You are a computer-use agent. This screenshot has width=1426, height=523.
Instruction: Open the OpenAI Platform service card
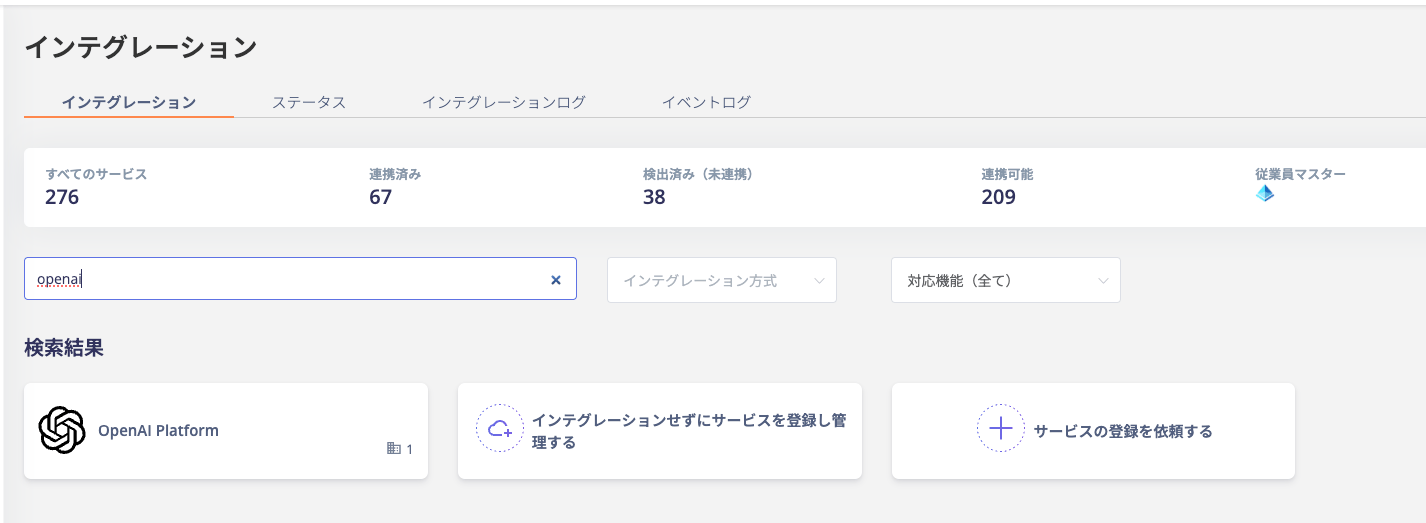[226, 431]
